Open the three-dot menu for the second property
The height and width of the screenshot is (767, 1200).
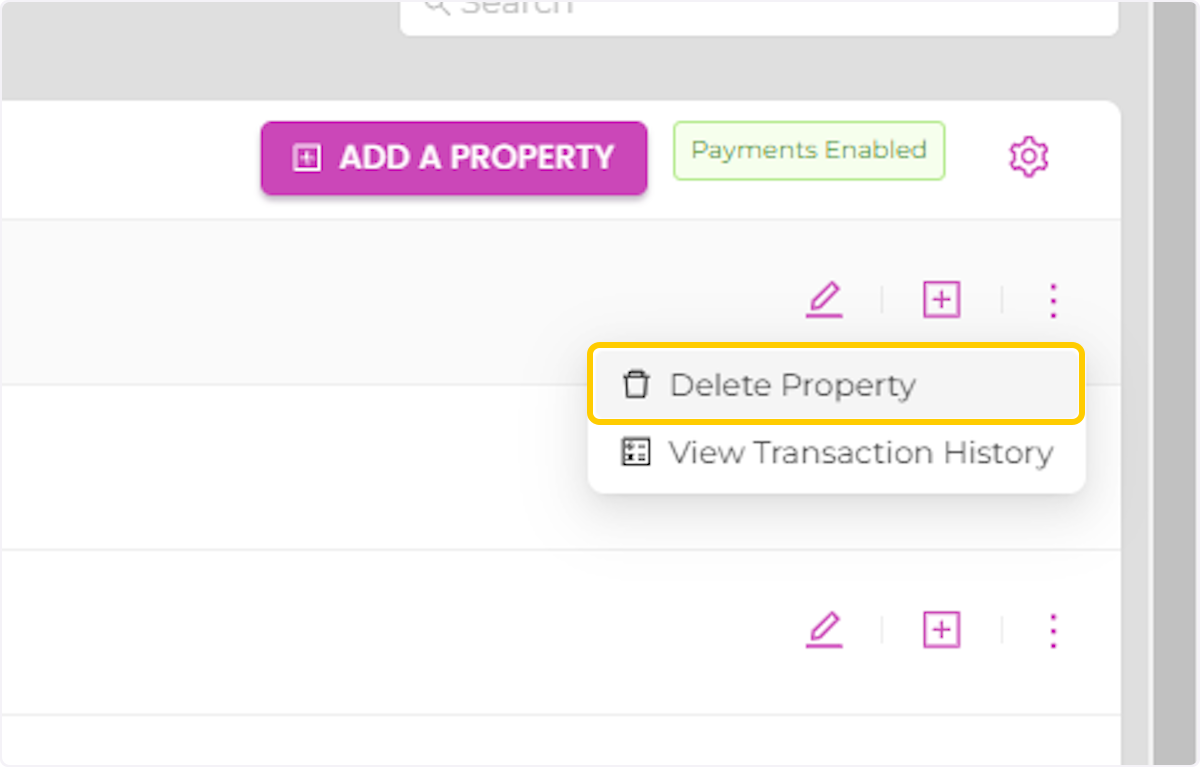1053,630
